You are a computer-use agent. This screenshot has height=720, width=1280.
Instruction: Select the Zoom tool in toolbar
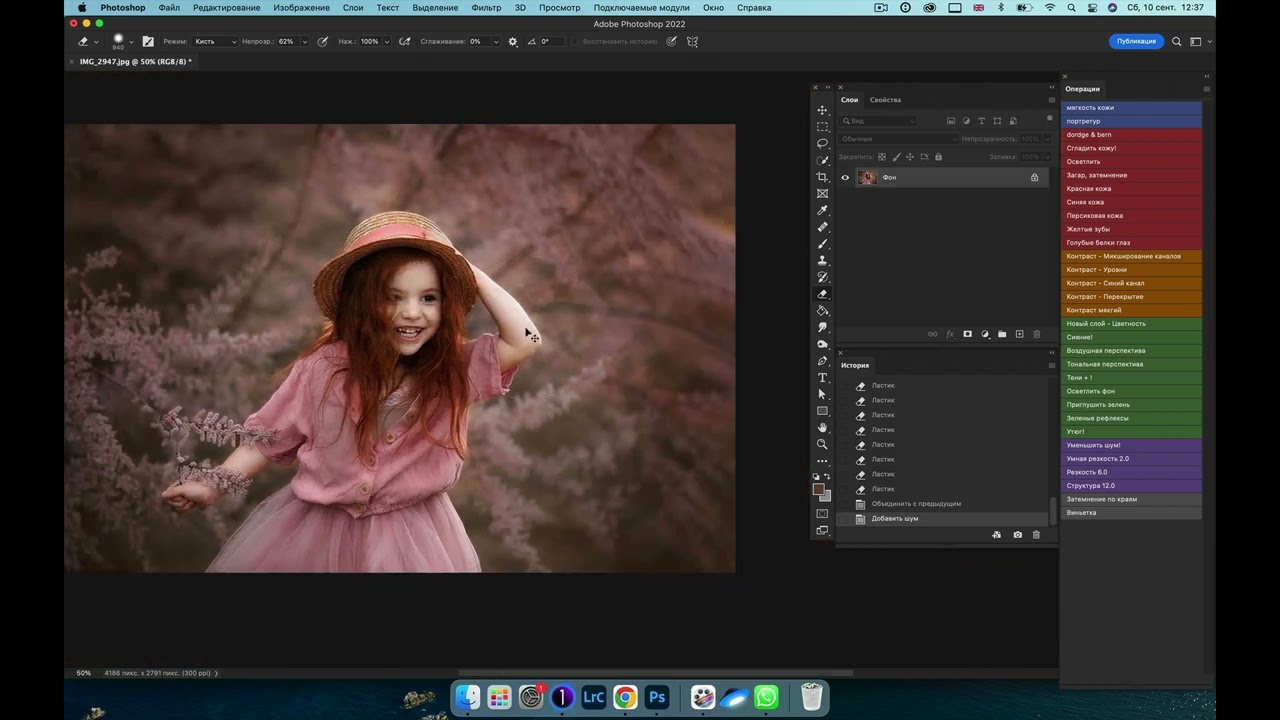pyautogui.click(x=822, y=444)
